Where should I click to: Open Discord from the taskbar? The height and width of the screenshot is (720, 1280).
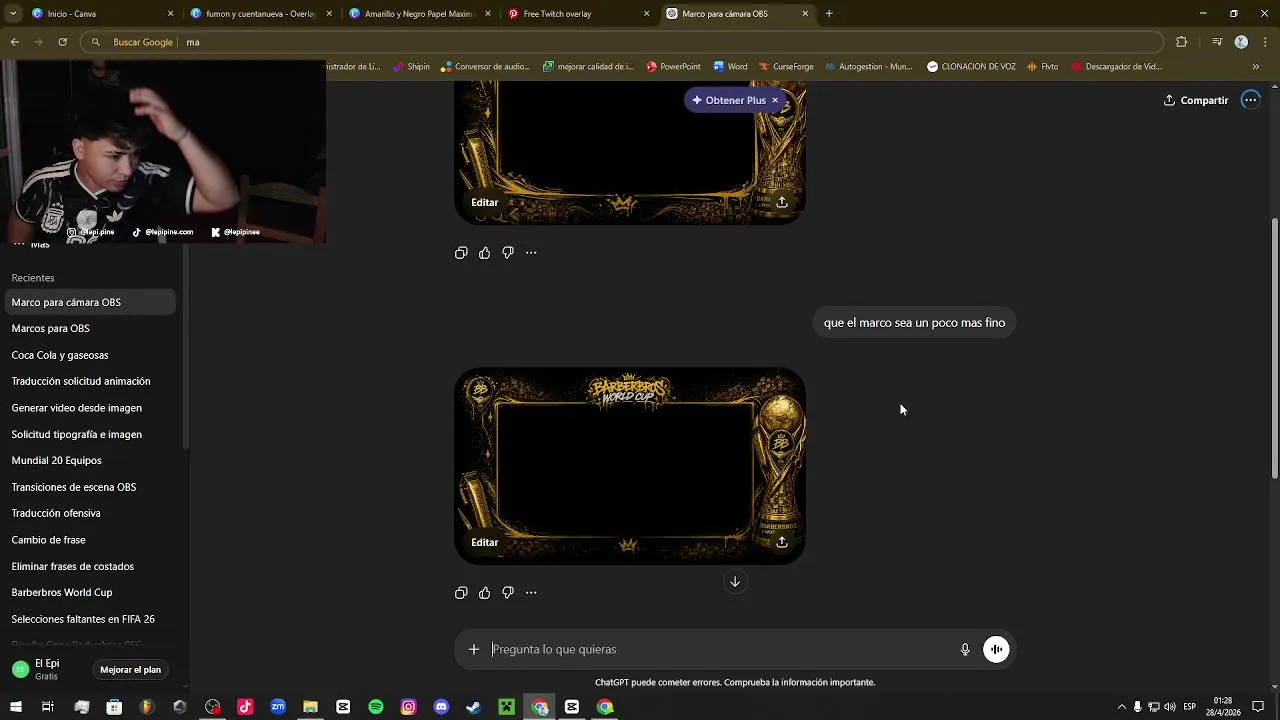click(441, 707)
